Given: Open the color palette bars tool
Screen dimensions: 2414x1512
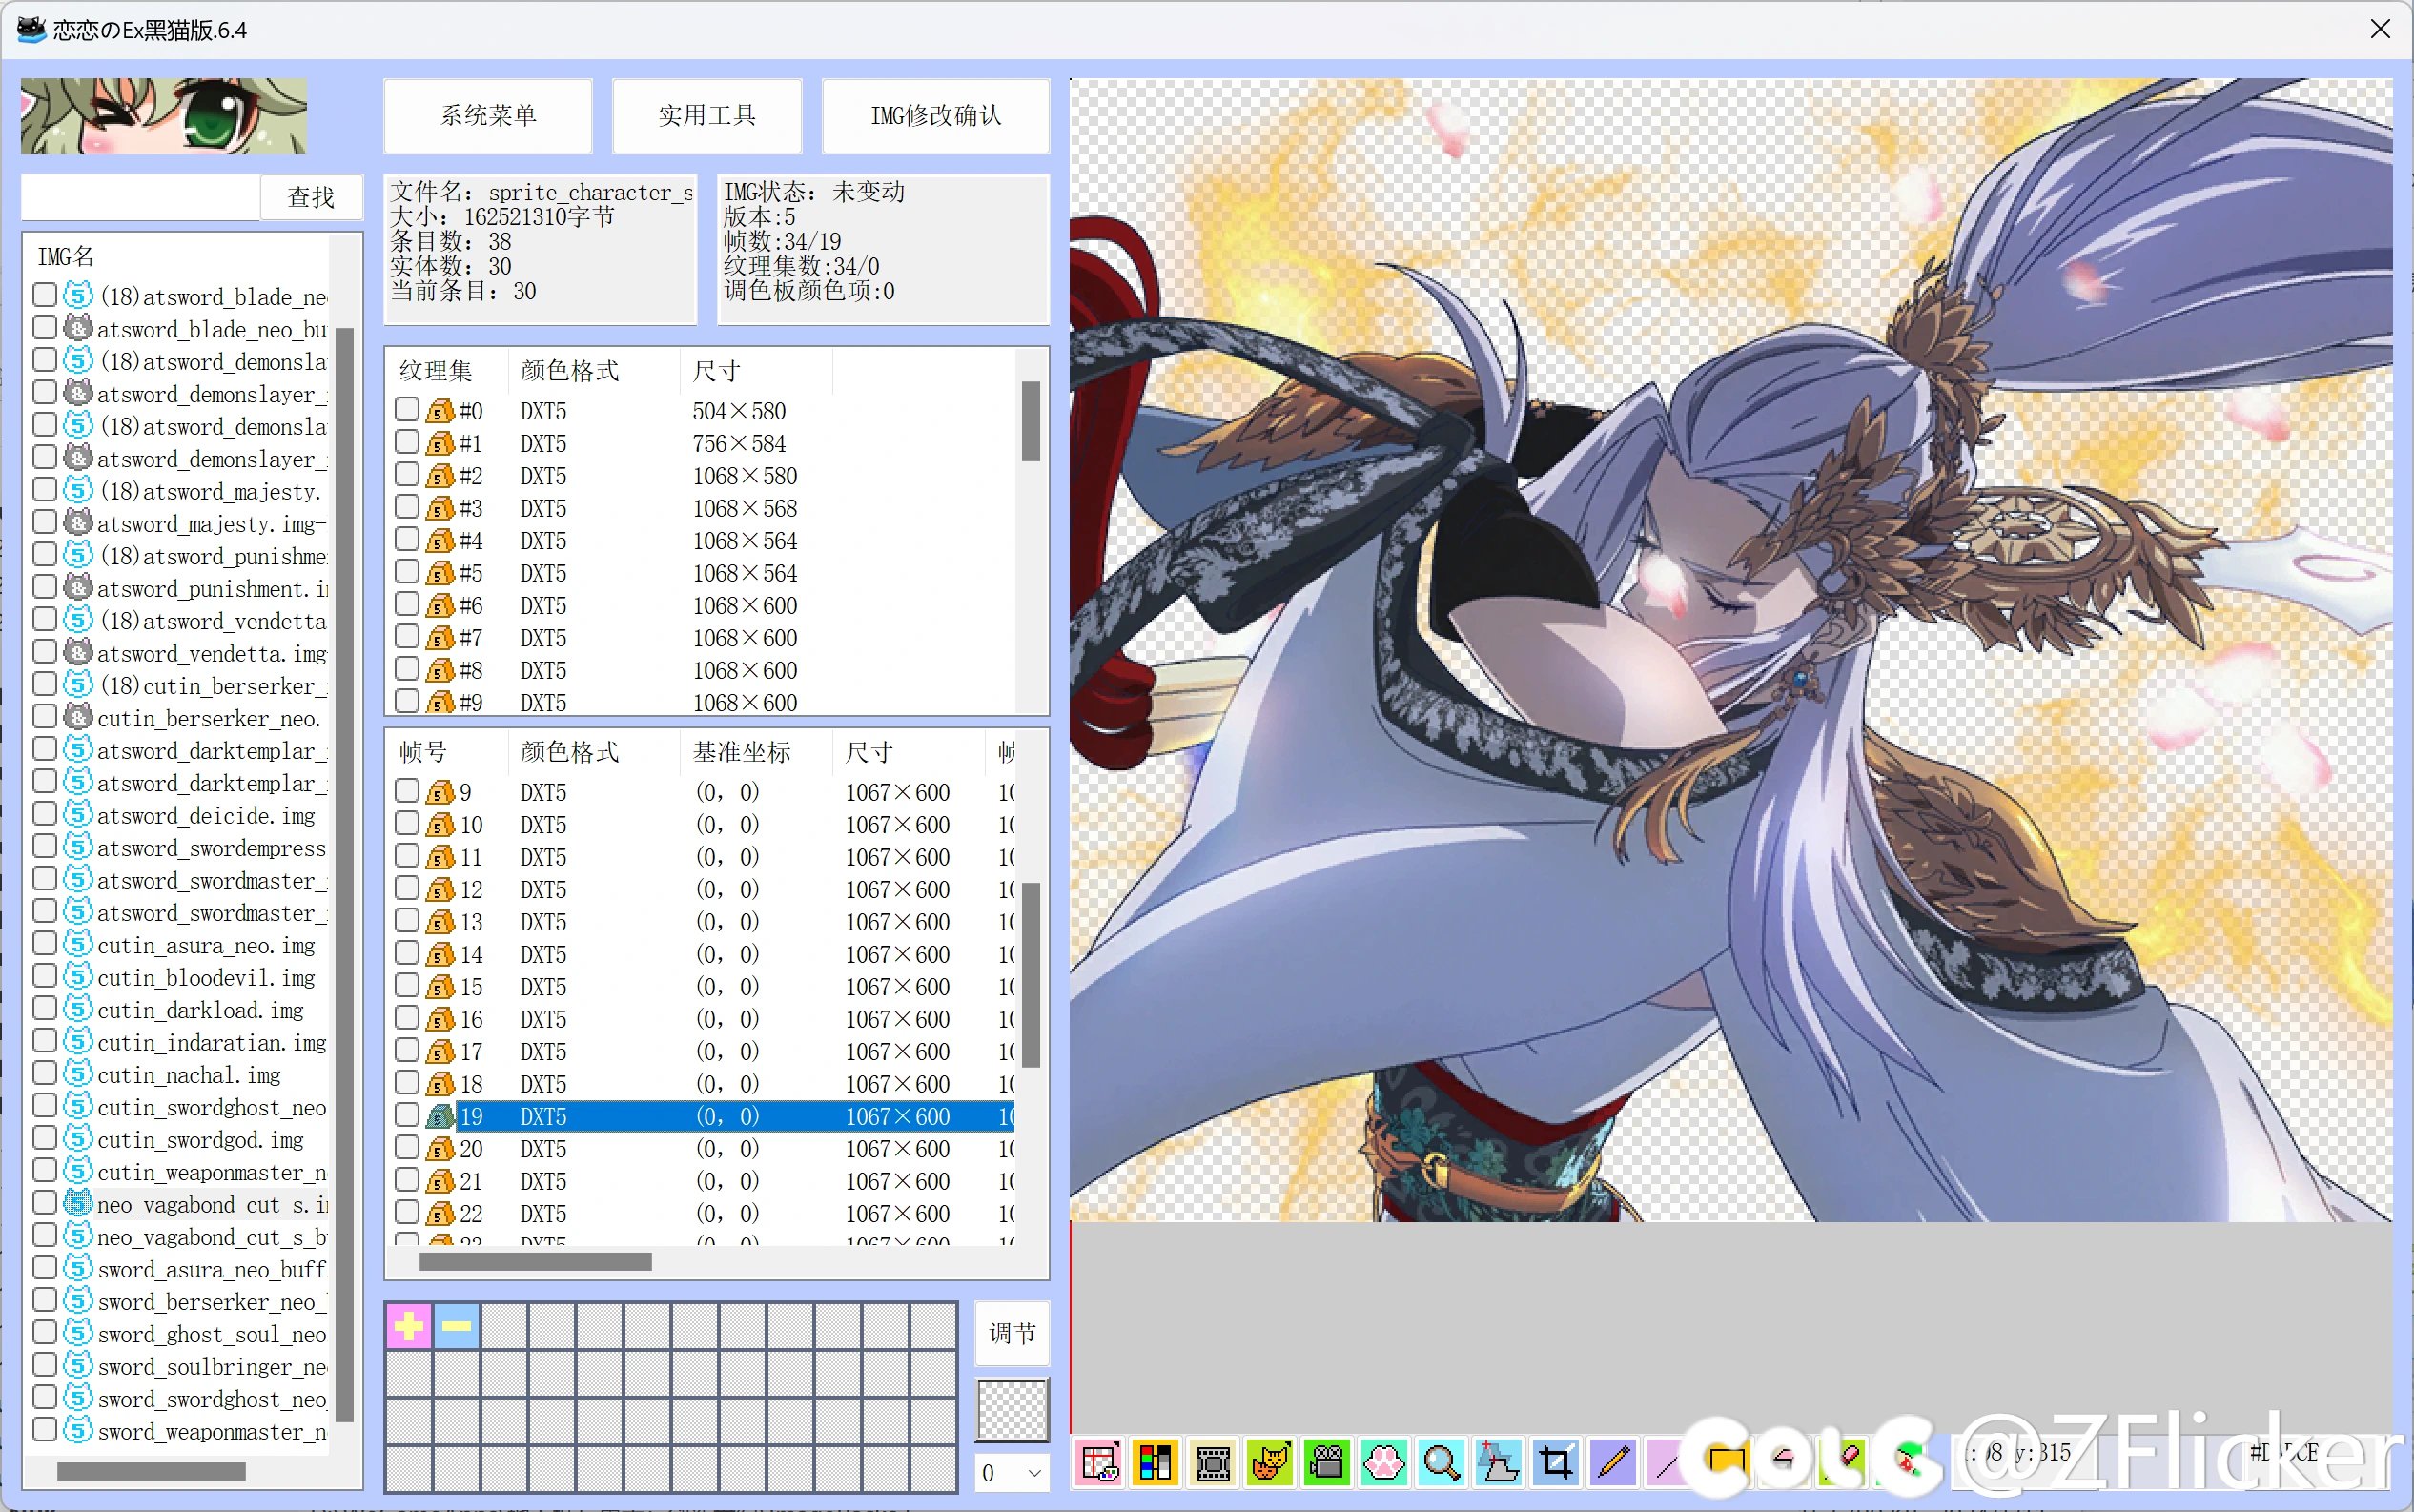Looking at the screenshot, I should click(1155, 1462).
